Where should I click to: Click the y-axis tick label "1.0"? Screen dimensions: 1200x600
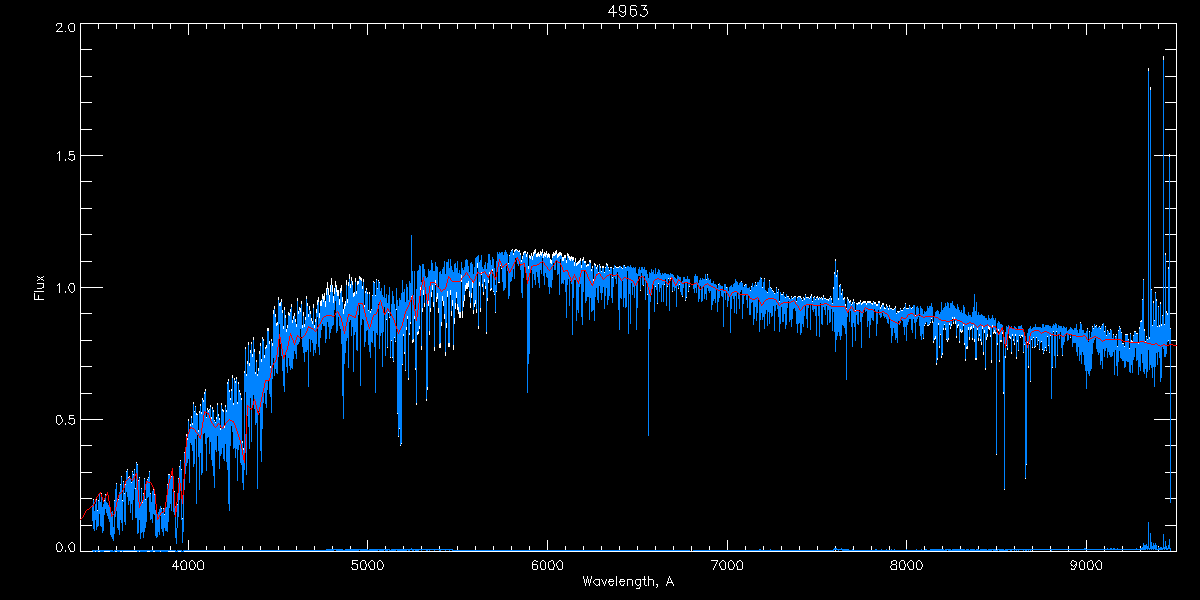tap(65, 288)
